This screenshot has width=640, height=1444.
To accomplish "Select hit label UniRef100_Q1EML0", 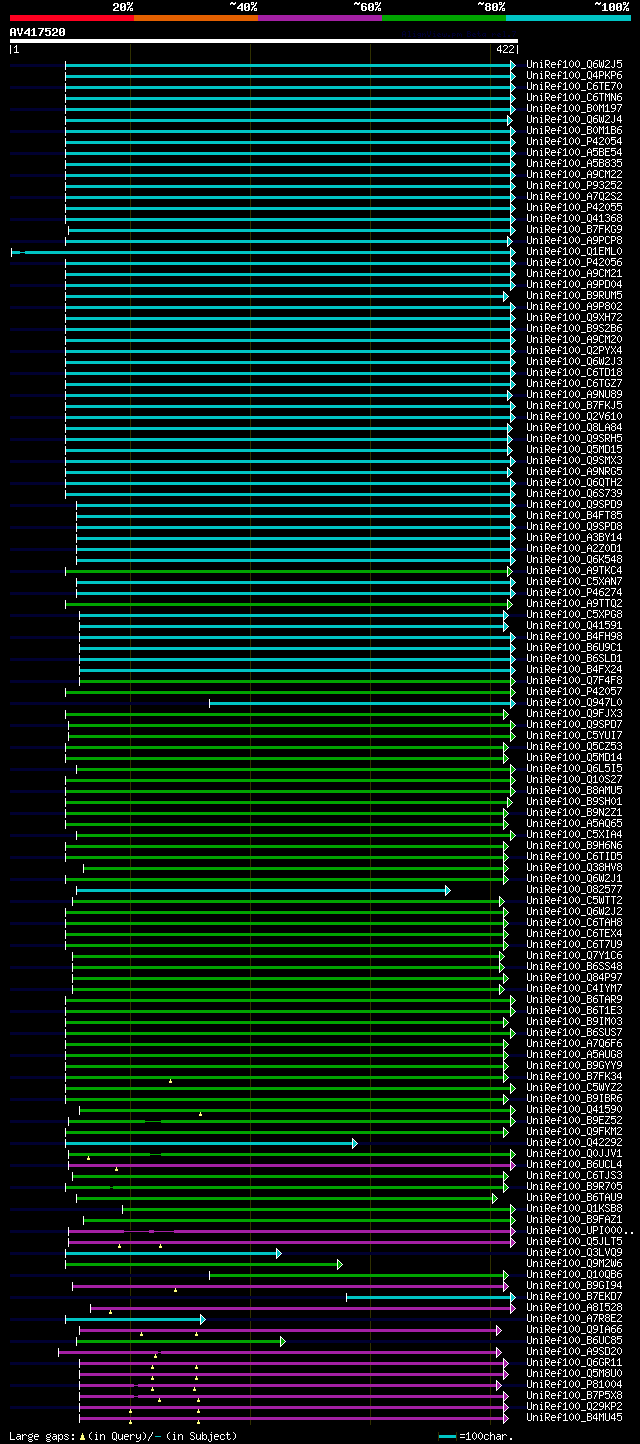I will coord(574,251).
